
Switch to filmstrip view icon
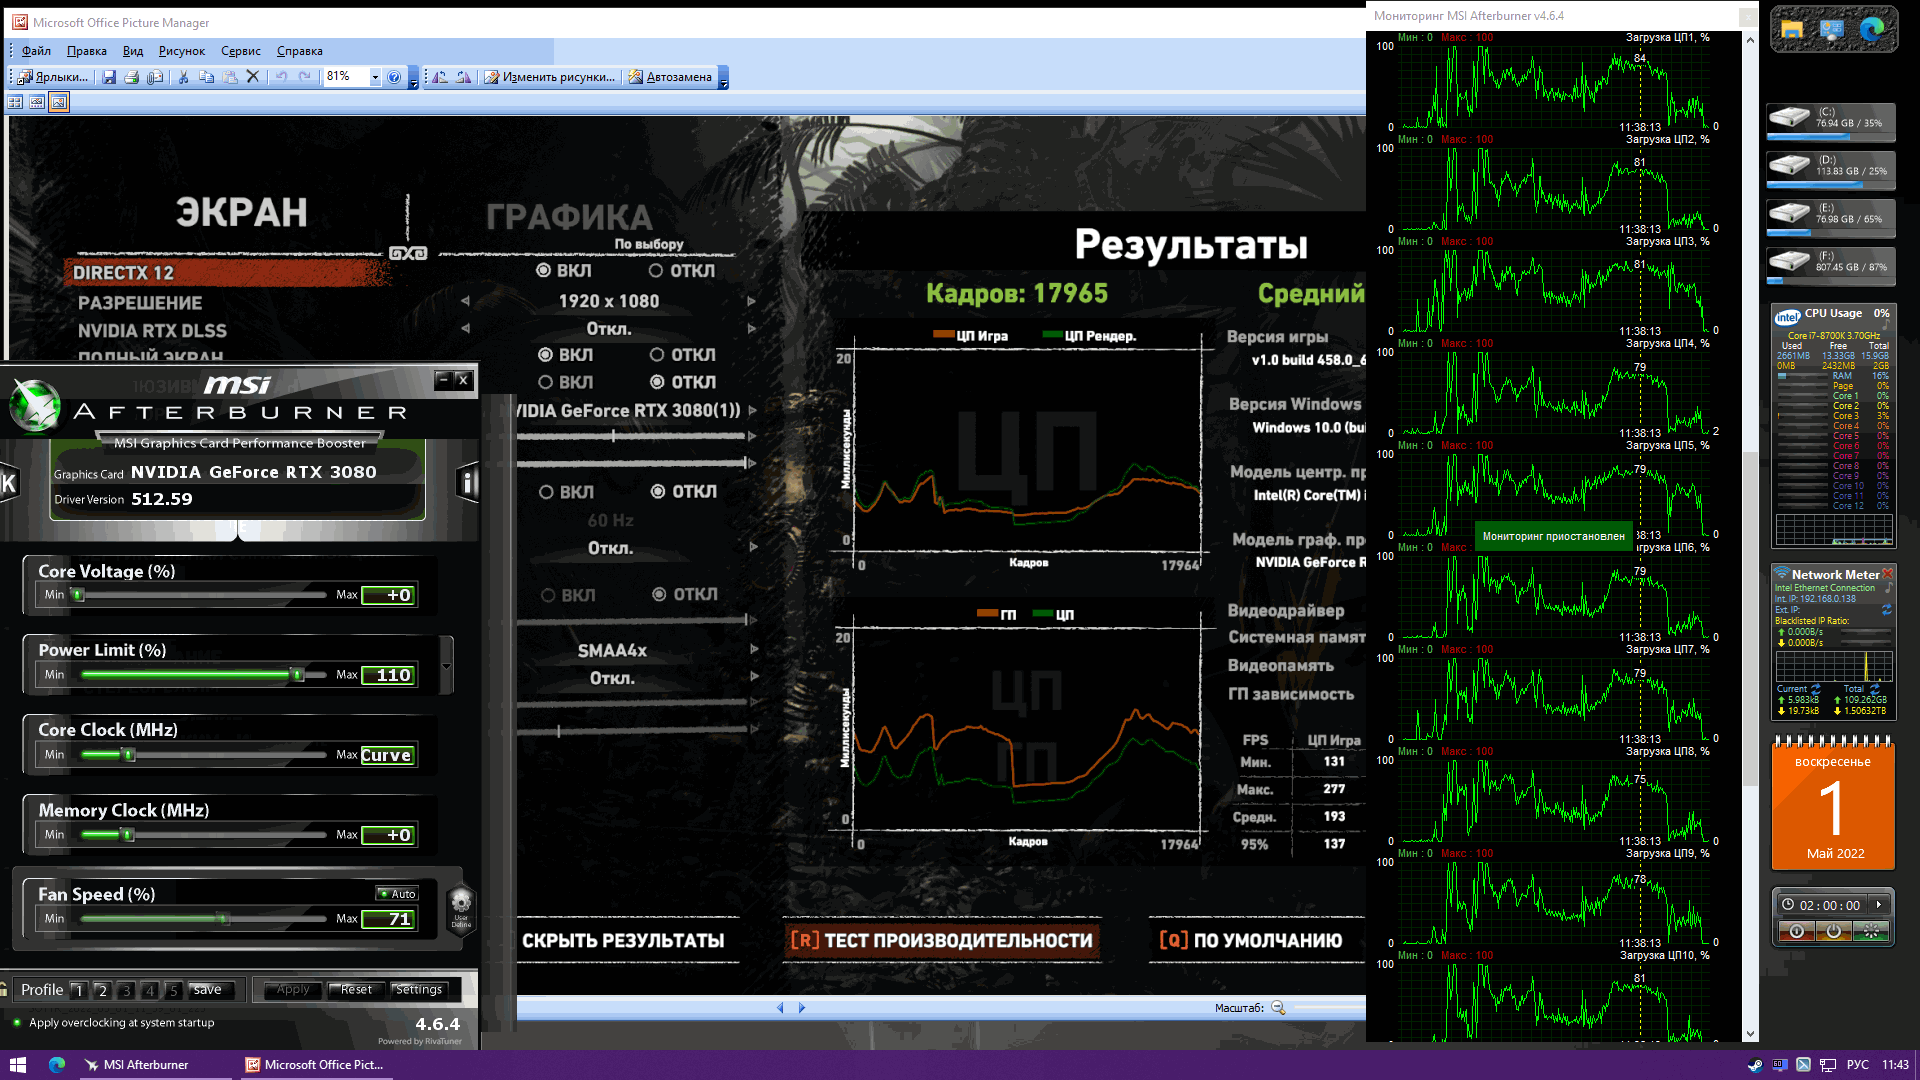(x=37, y=102)
